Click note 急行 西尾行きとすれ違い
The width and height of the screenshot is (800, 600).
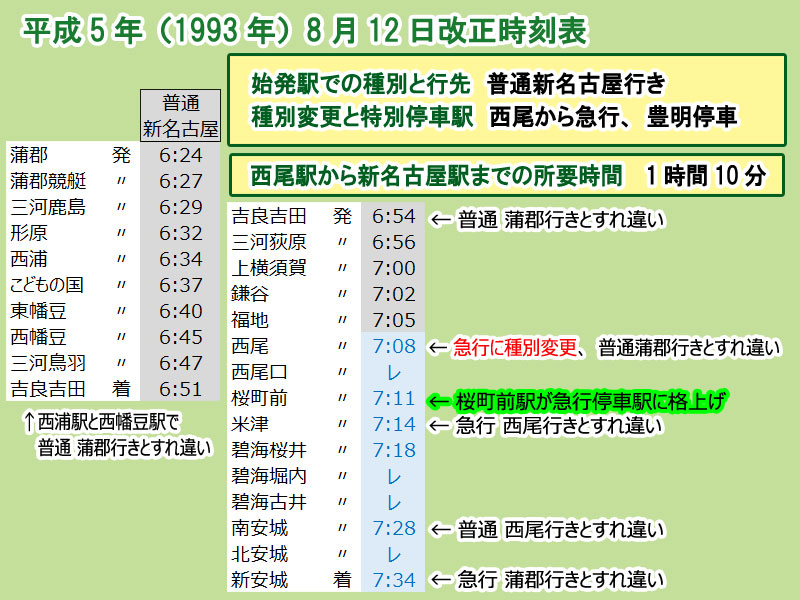tap(559, 426)
